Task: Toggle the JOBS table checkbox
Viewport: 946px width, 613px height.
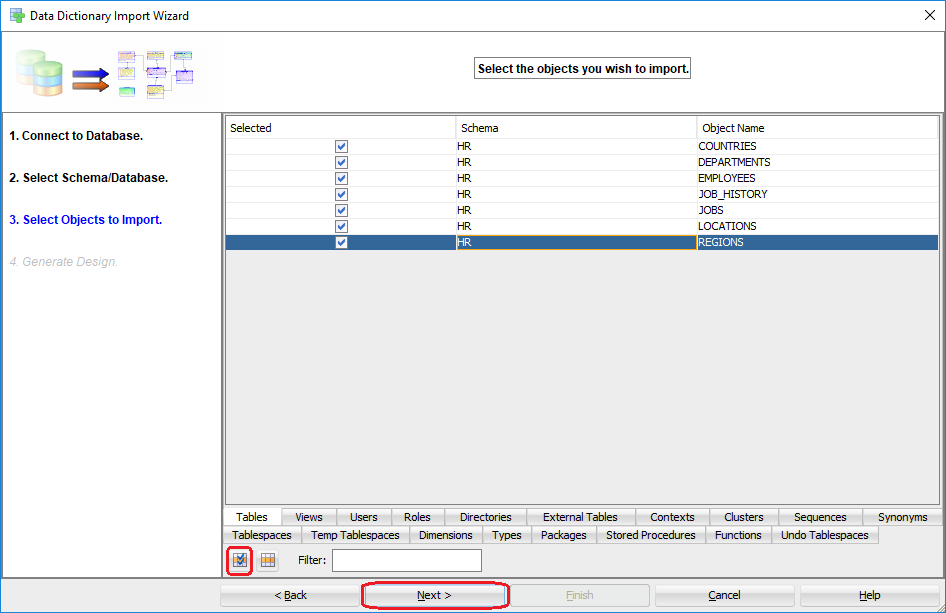Action: 342,210
